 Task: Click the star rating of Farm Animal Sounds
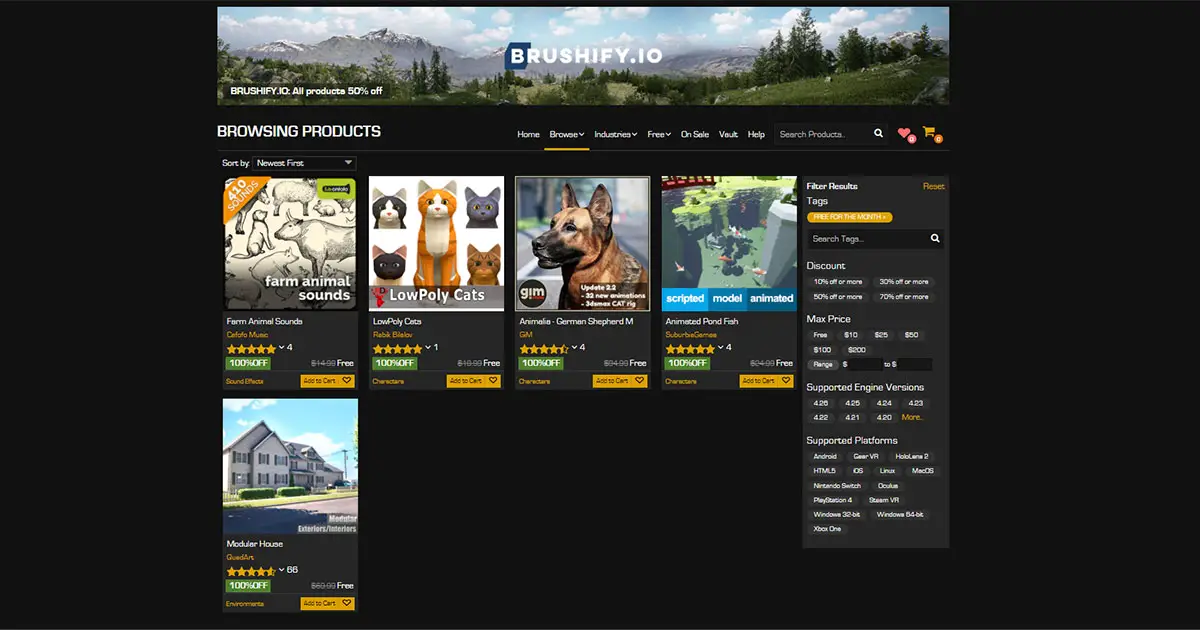251,348
